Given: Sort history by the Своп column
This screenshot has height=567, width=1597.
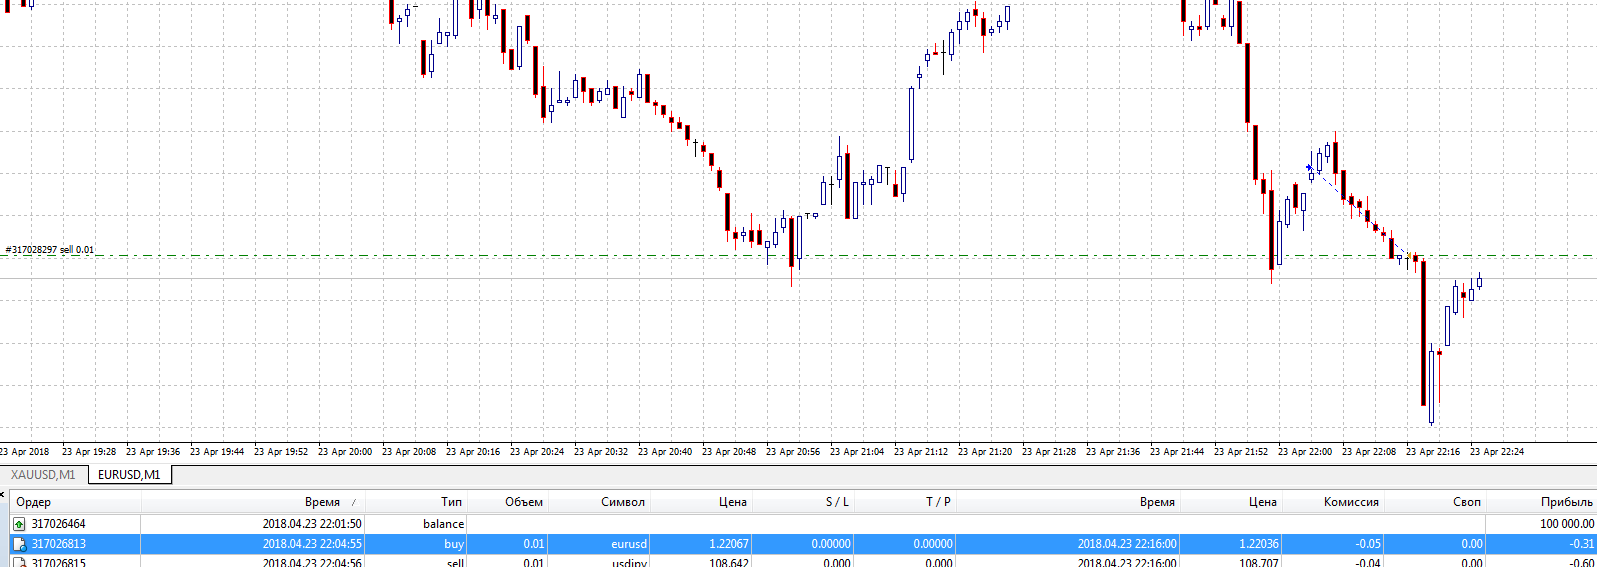Looking at the screenshot, I should (1467, 502).
